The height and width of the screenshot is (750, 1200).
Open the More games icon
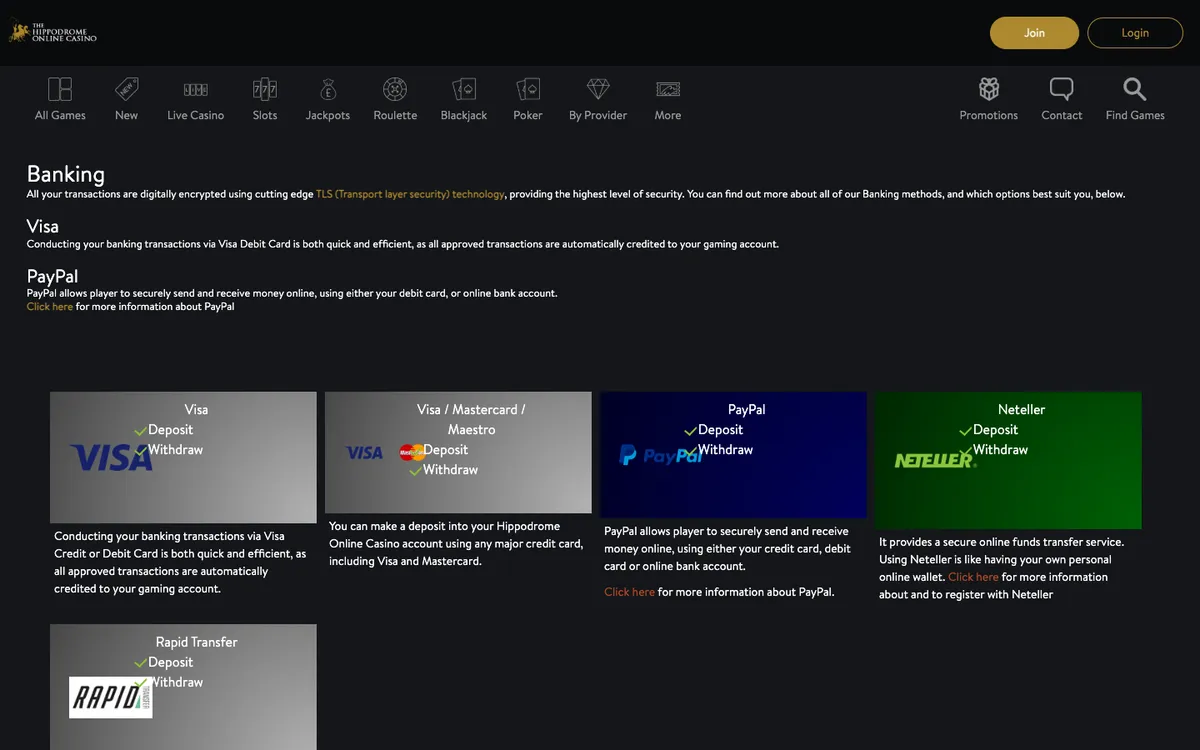click(668, 89)
